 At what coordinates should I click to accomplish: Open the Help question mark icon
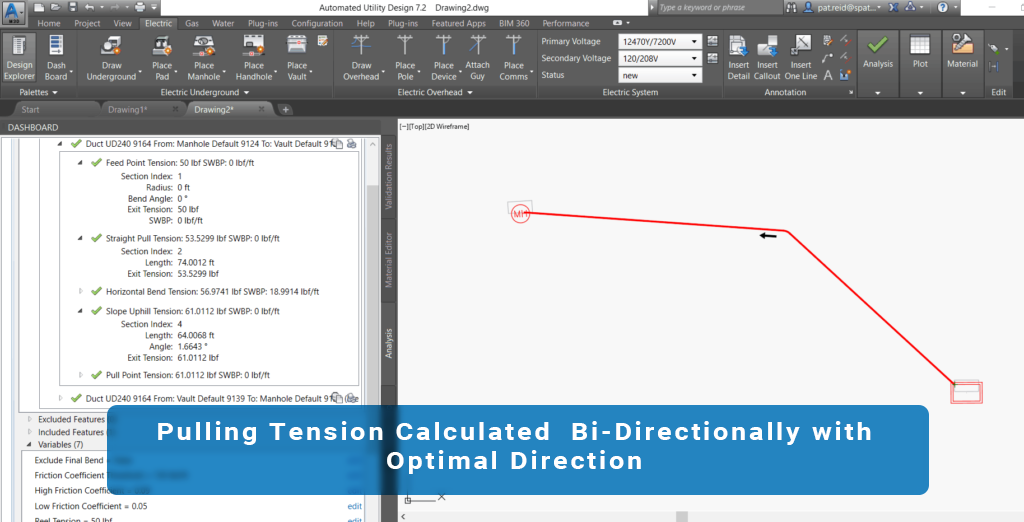(942, 7)
